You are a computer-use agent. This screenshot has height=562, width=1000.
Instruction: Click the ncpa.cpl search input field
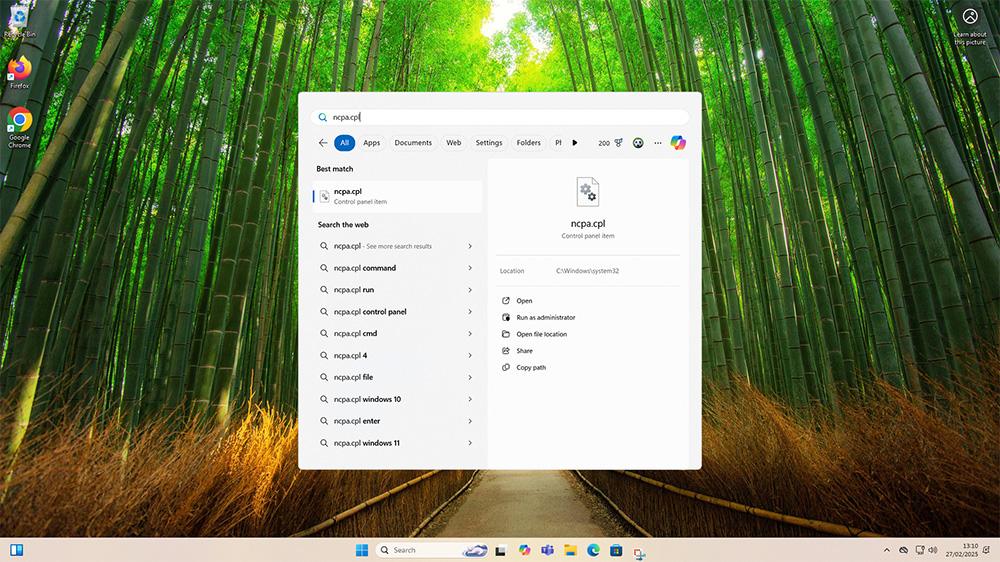pos(500,117)
